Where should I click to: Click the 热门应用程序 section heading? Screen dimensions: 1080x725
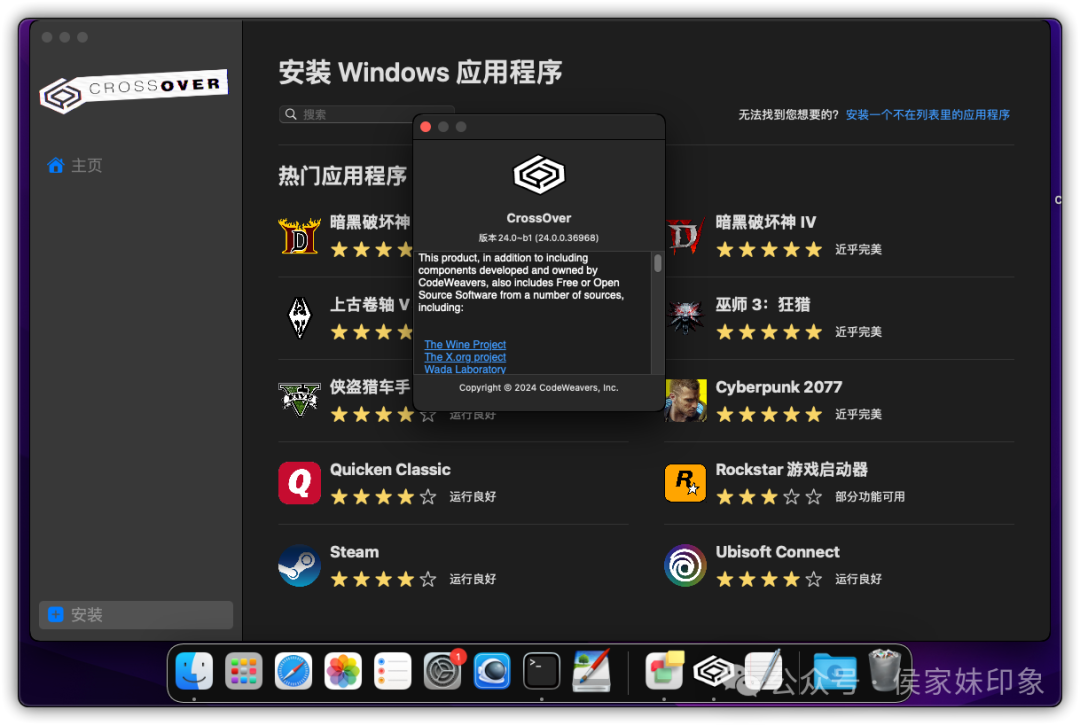tap(342, 176)
